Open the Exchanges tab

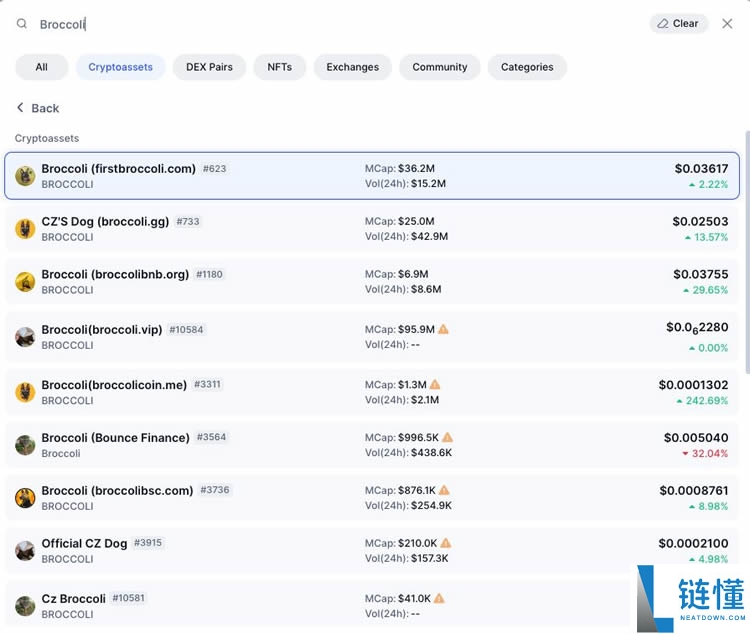click(353, 67)
